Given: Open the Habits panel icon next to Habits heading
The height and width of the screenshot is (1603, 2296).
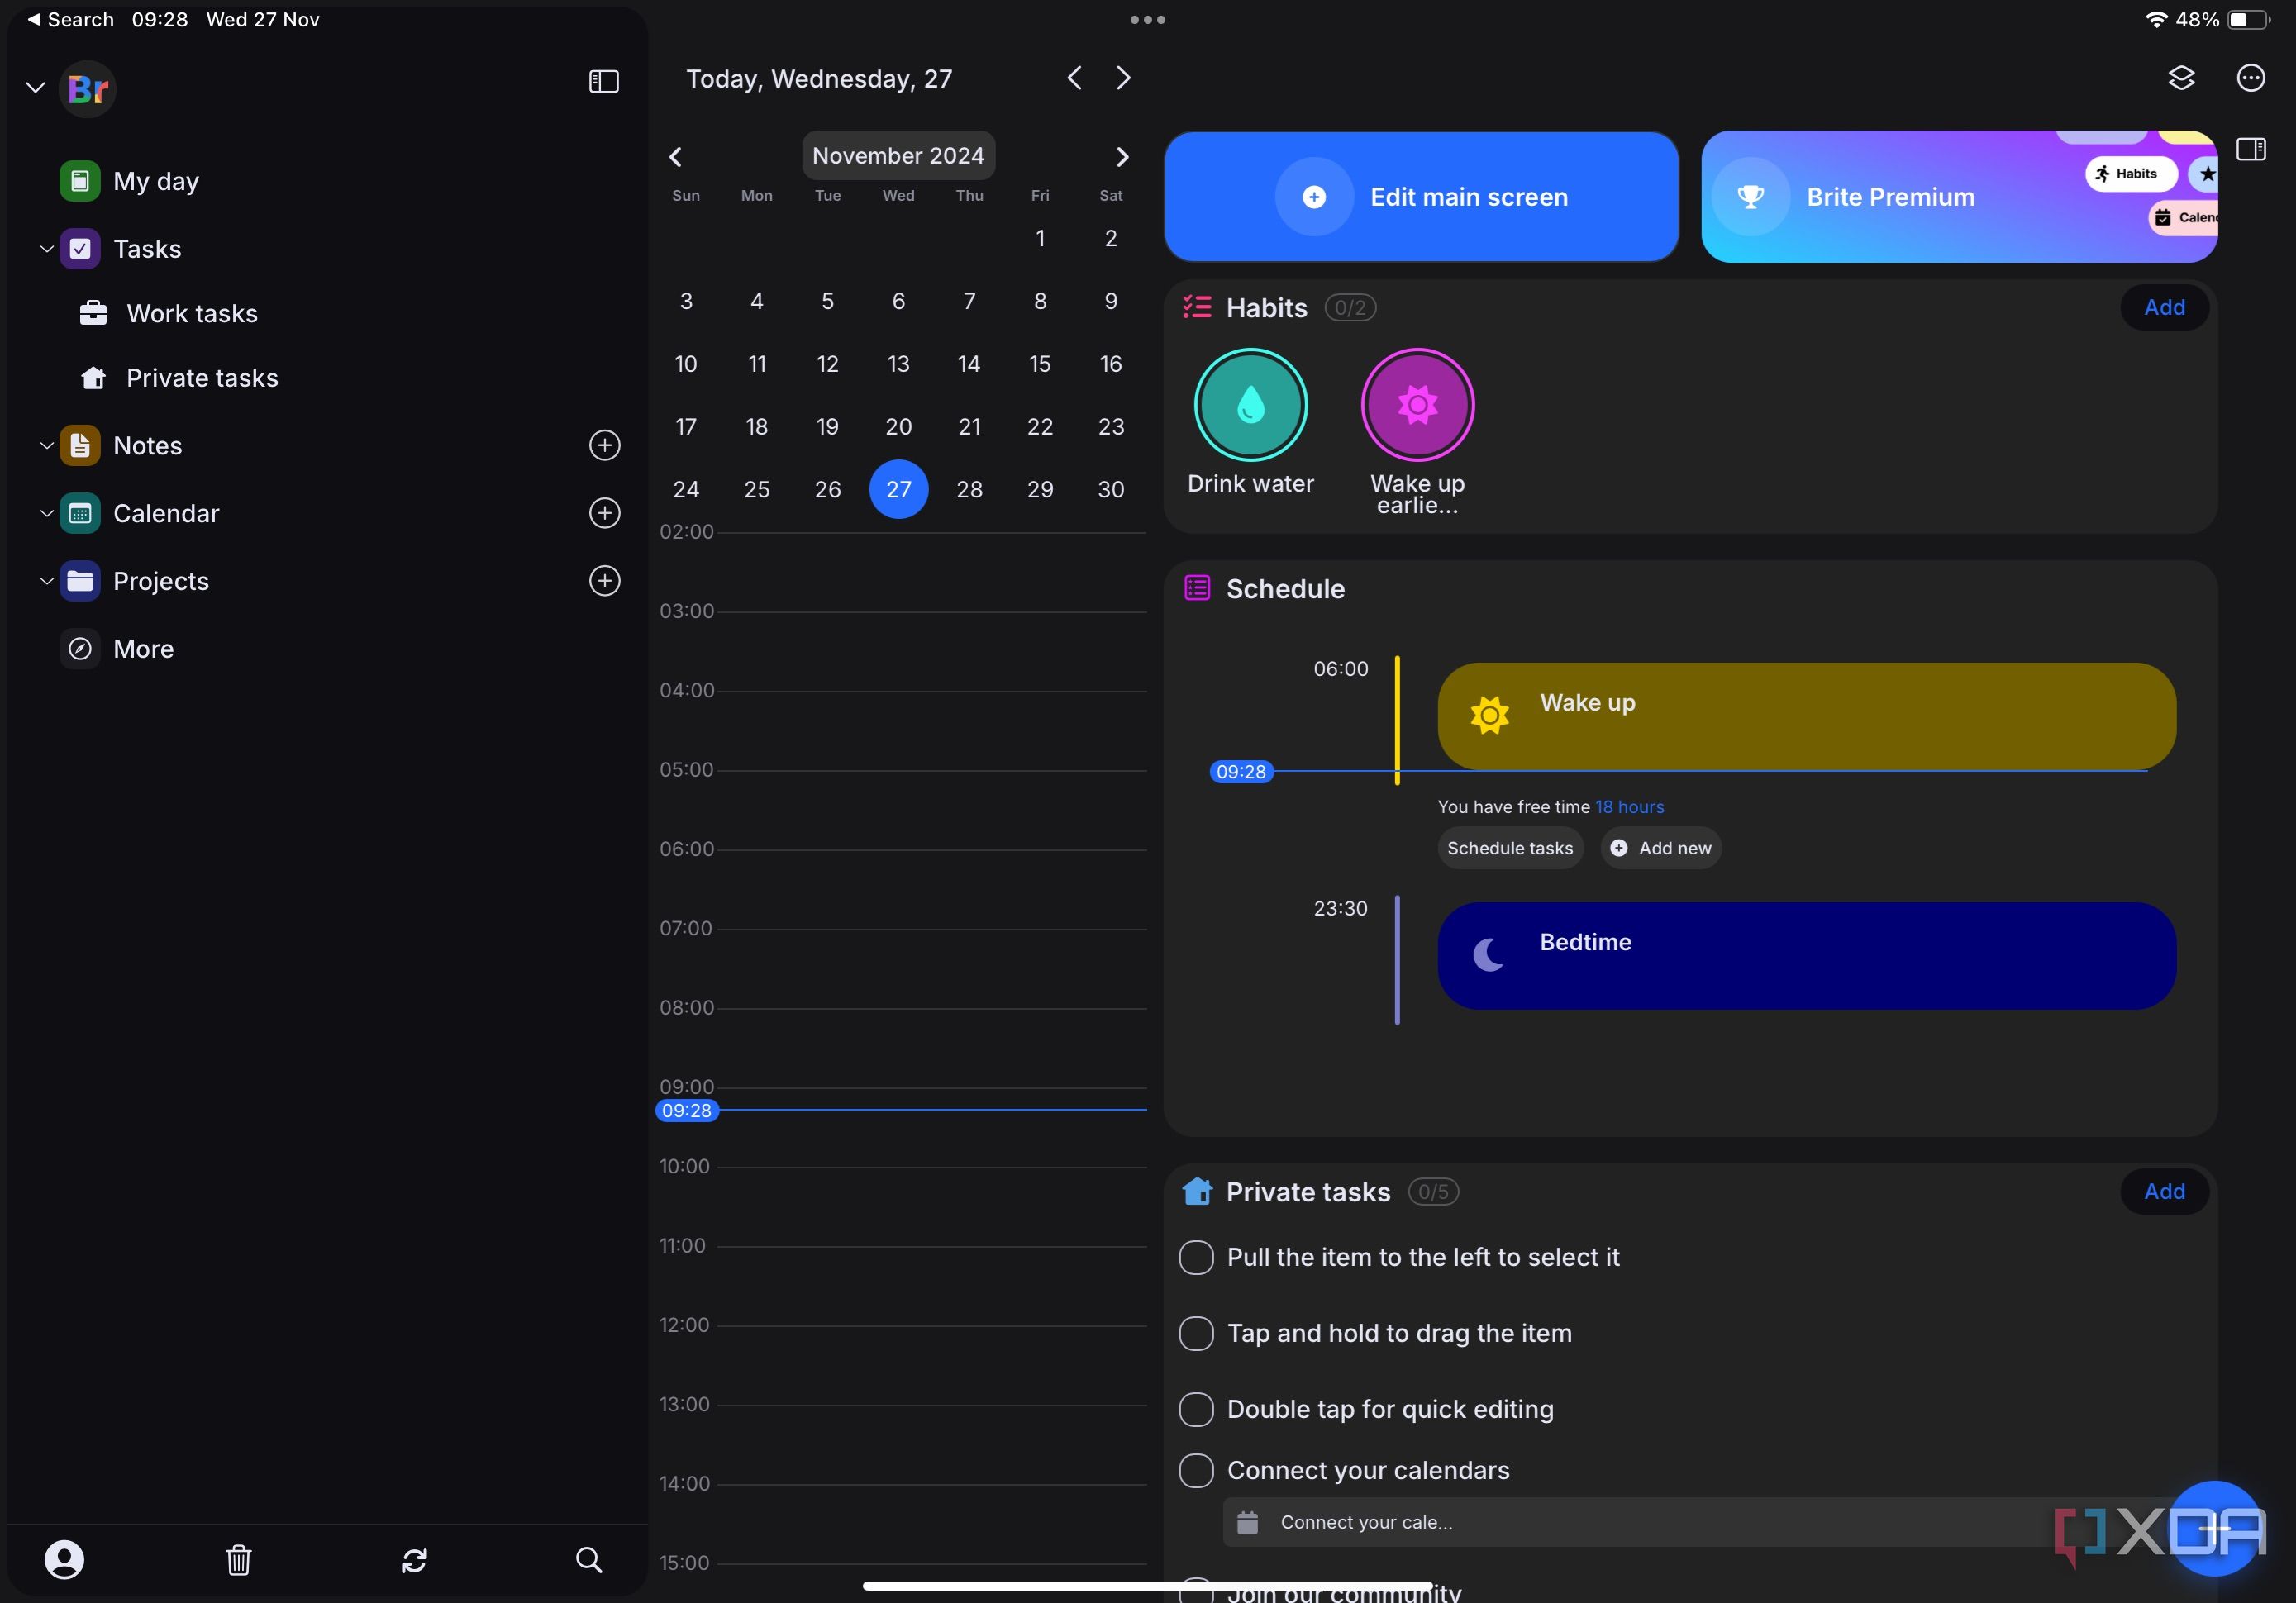Looking at the screenshot, I should click(1196, 307).
